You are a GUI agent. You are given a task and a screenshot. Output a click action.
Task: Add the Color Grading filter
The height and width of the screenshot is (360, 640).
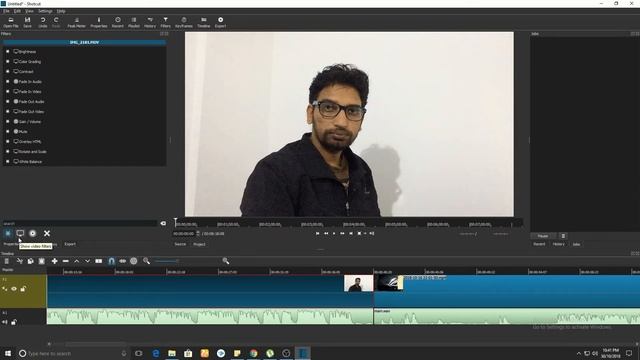tap(29, 62)
